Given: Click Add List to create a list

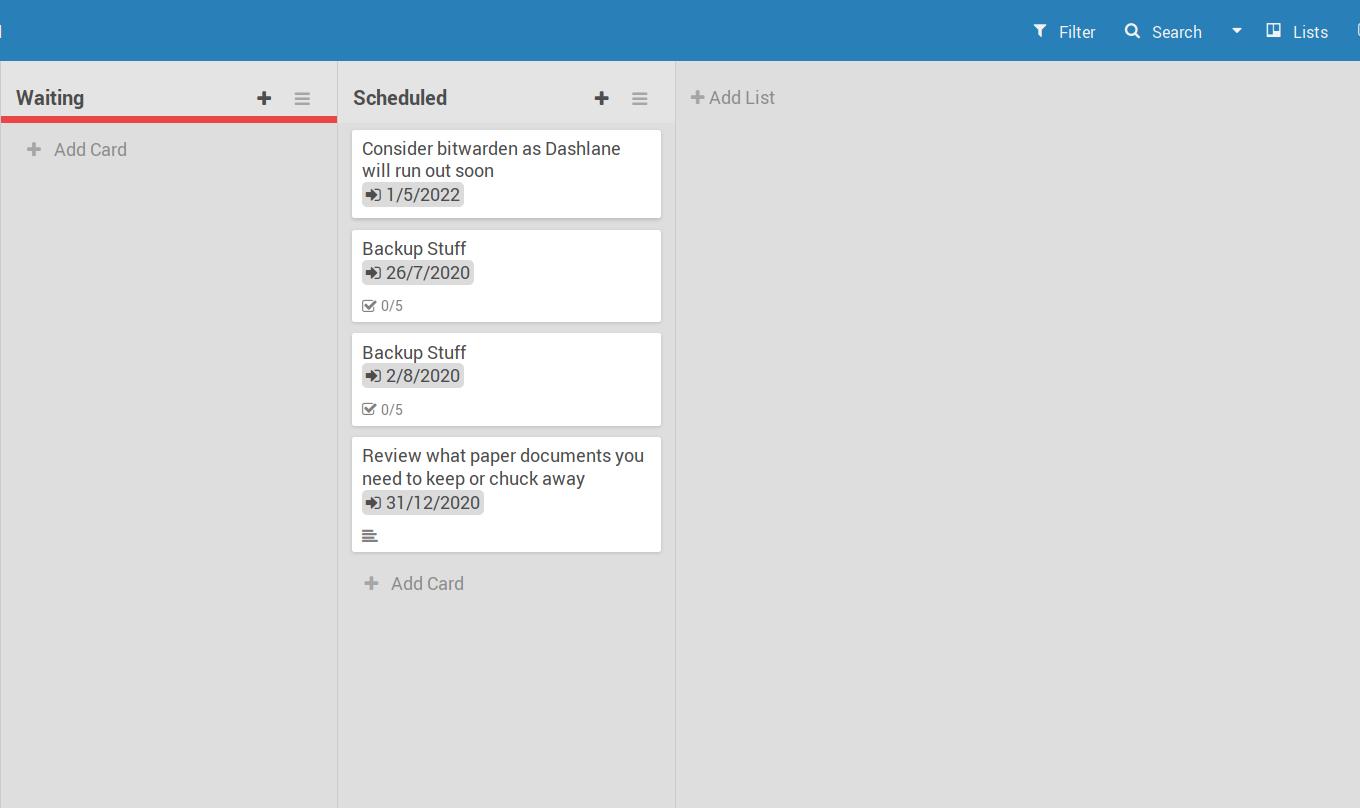Looking at the screenshot, I should pyautogui.click(x=733, y=98).
